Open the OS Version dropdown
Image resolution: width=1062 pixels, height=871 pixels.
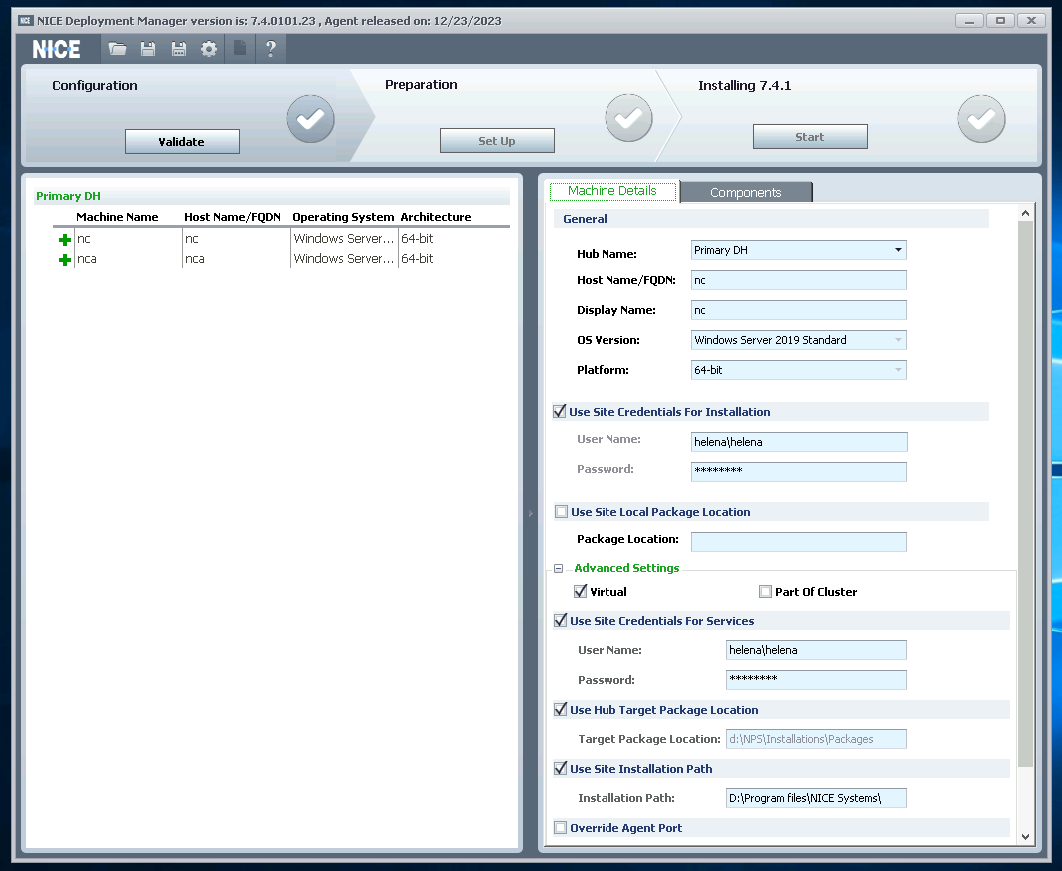coord(898,340)
